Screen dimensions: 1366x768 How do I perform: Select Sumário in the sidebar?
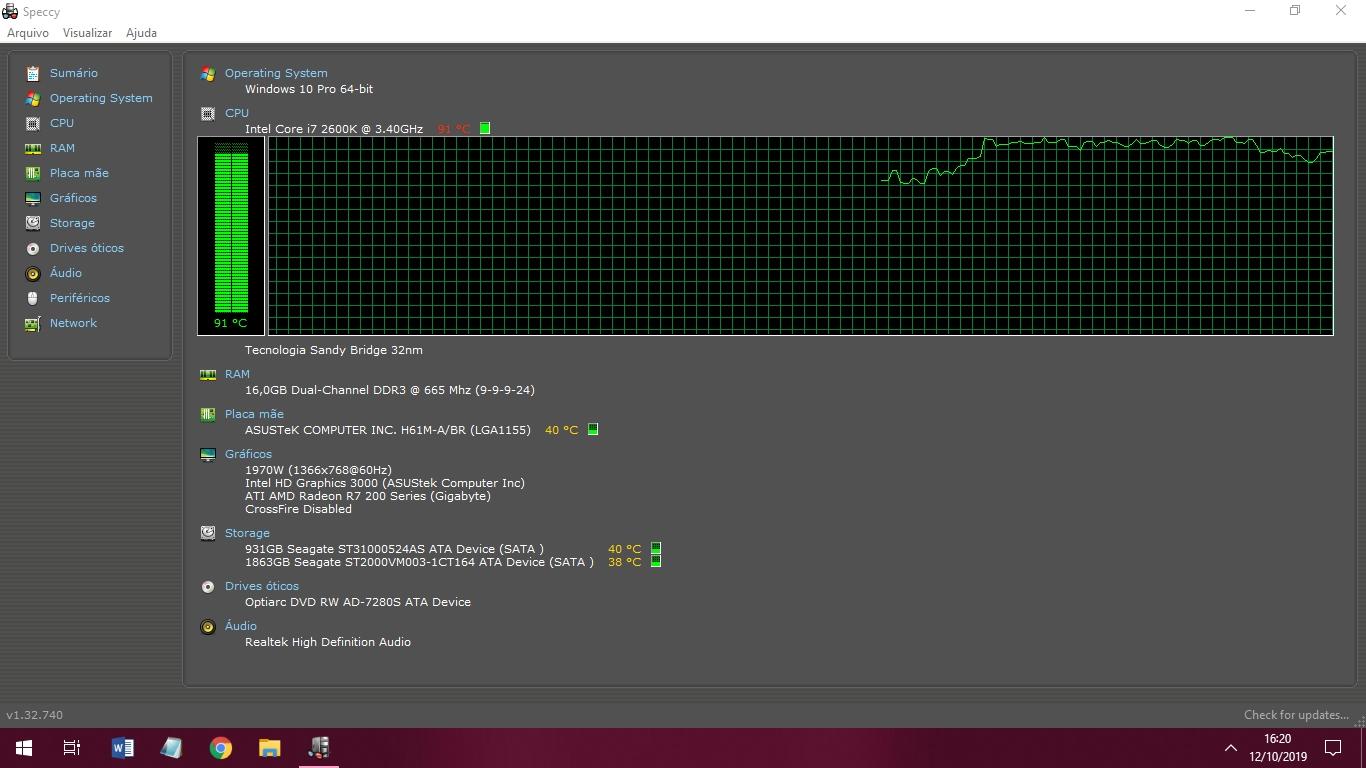pos(74,73)
